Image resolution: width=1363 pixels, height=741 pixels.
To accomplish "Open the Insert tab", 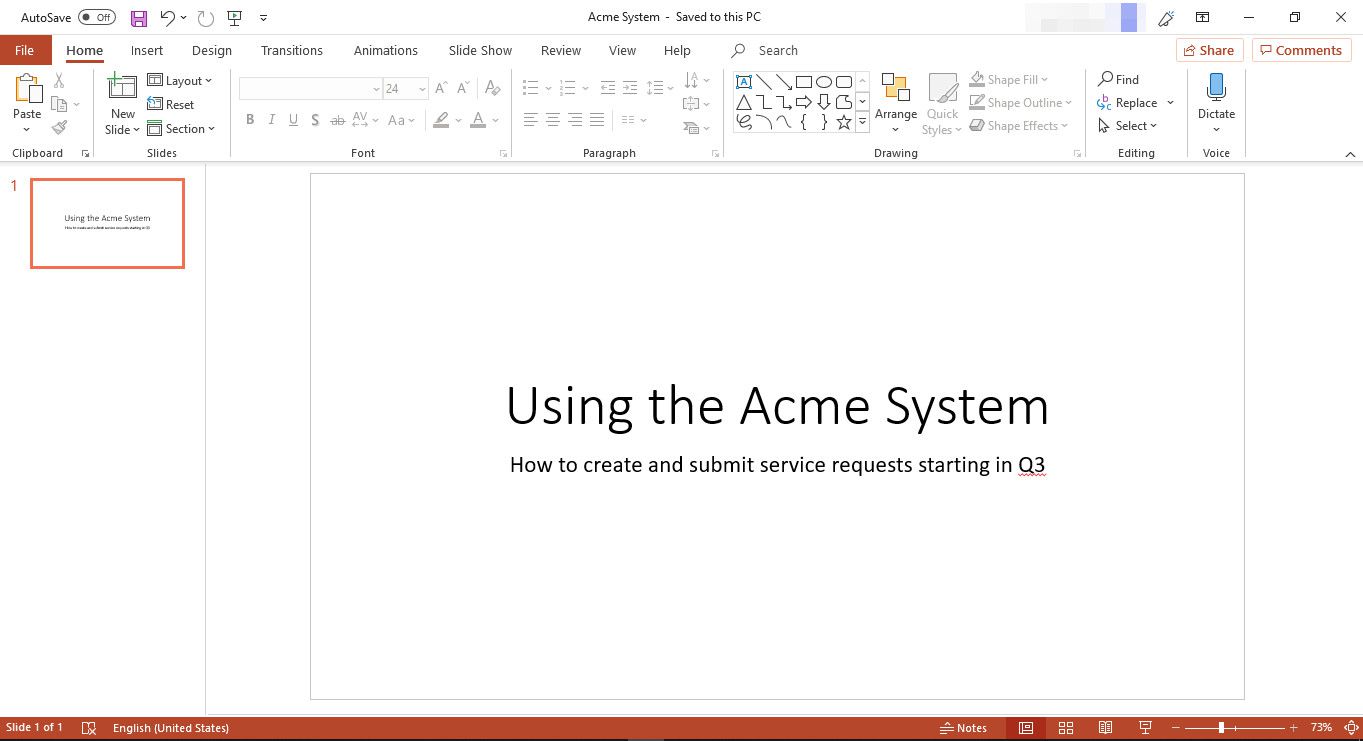I will [x=147, y=50].
